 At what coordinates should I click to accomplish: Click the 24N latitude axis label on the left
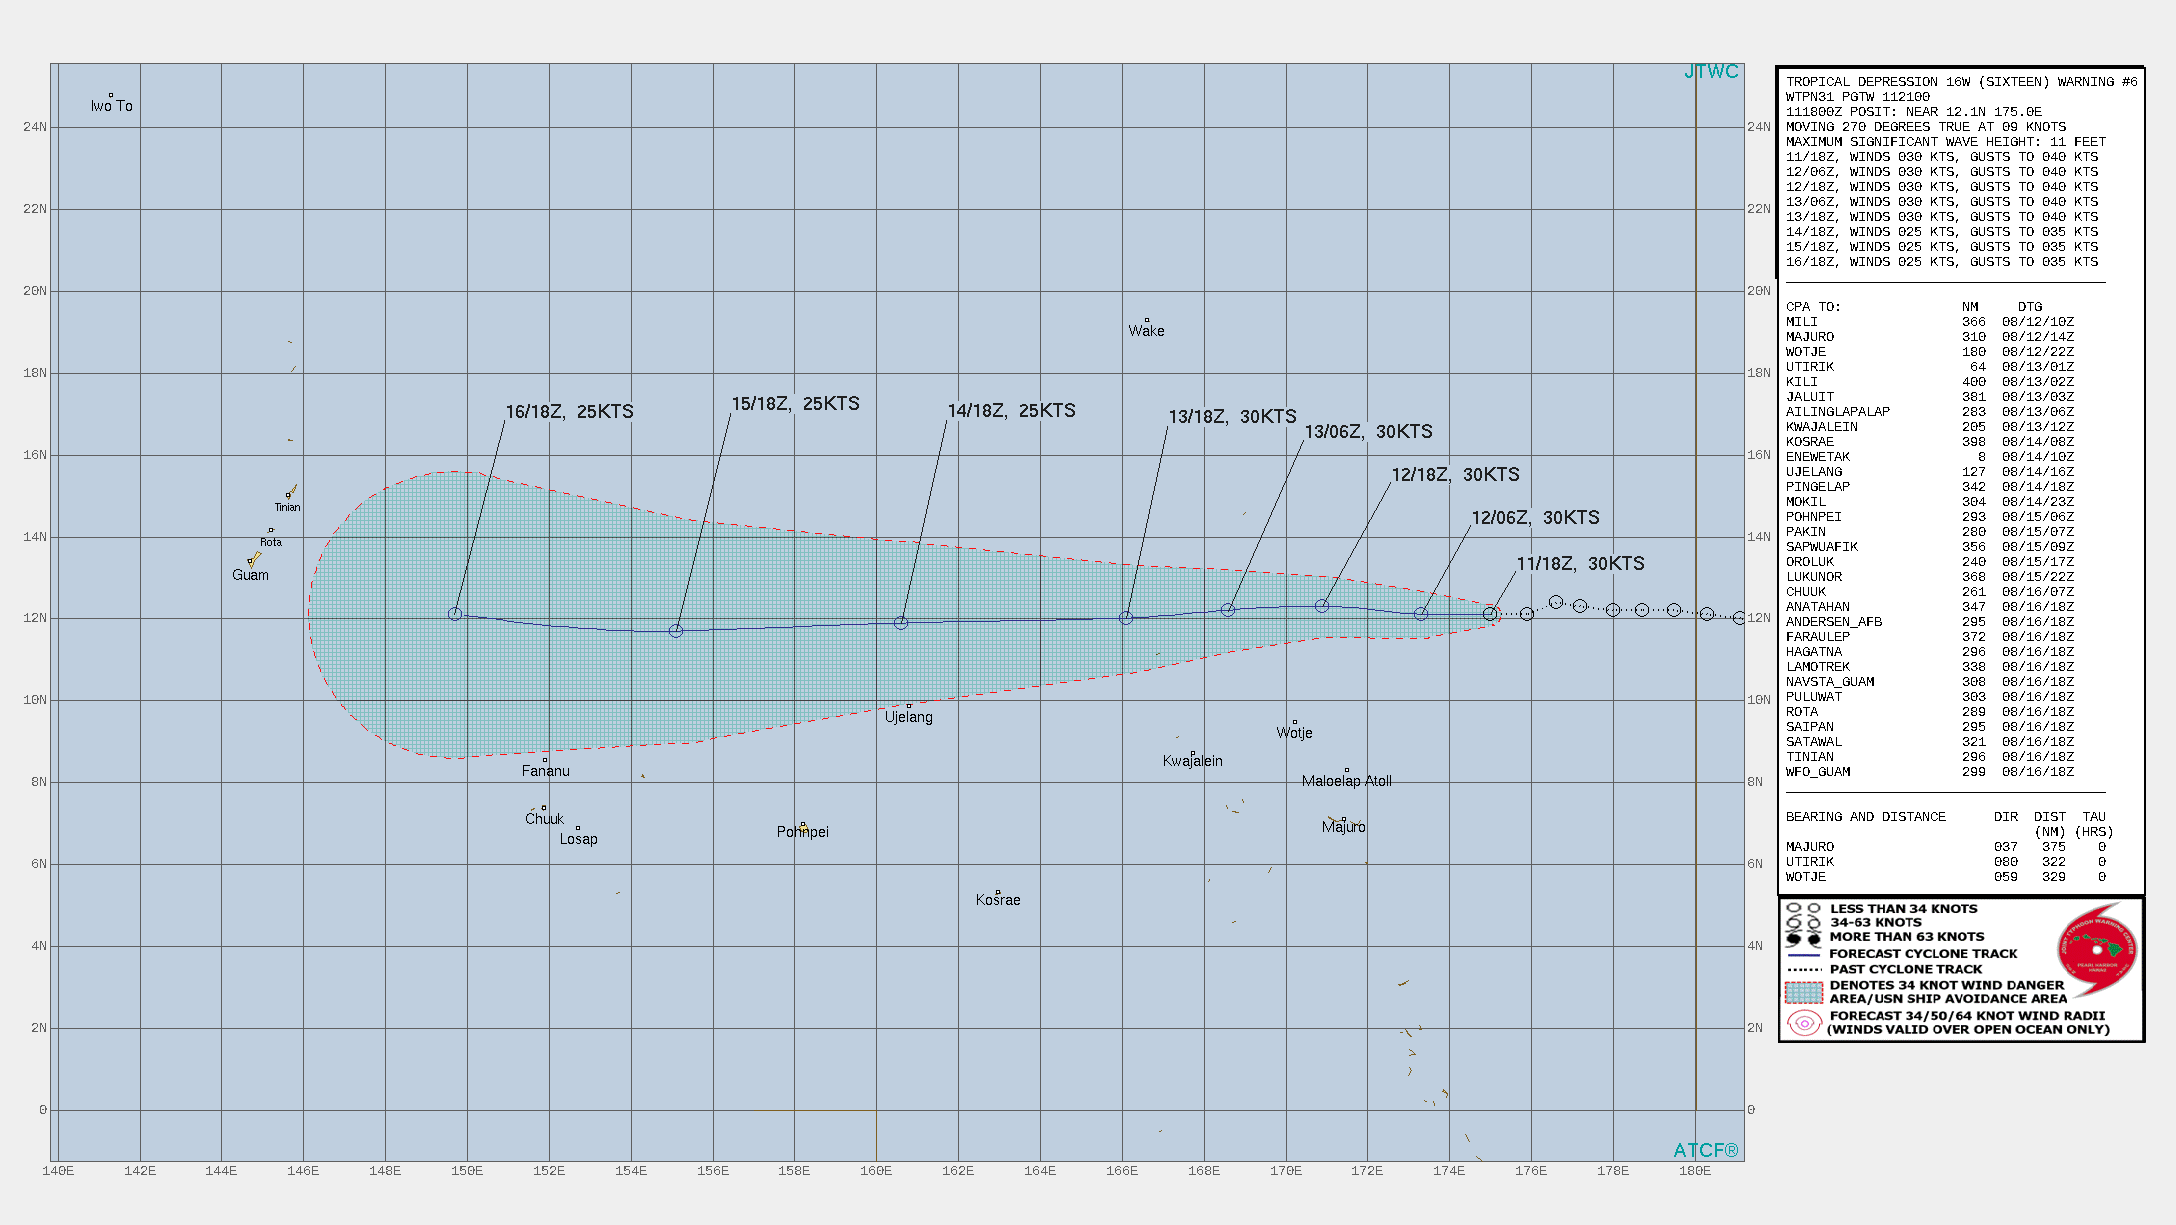35,127
